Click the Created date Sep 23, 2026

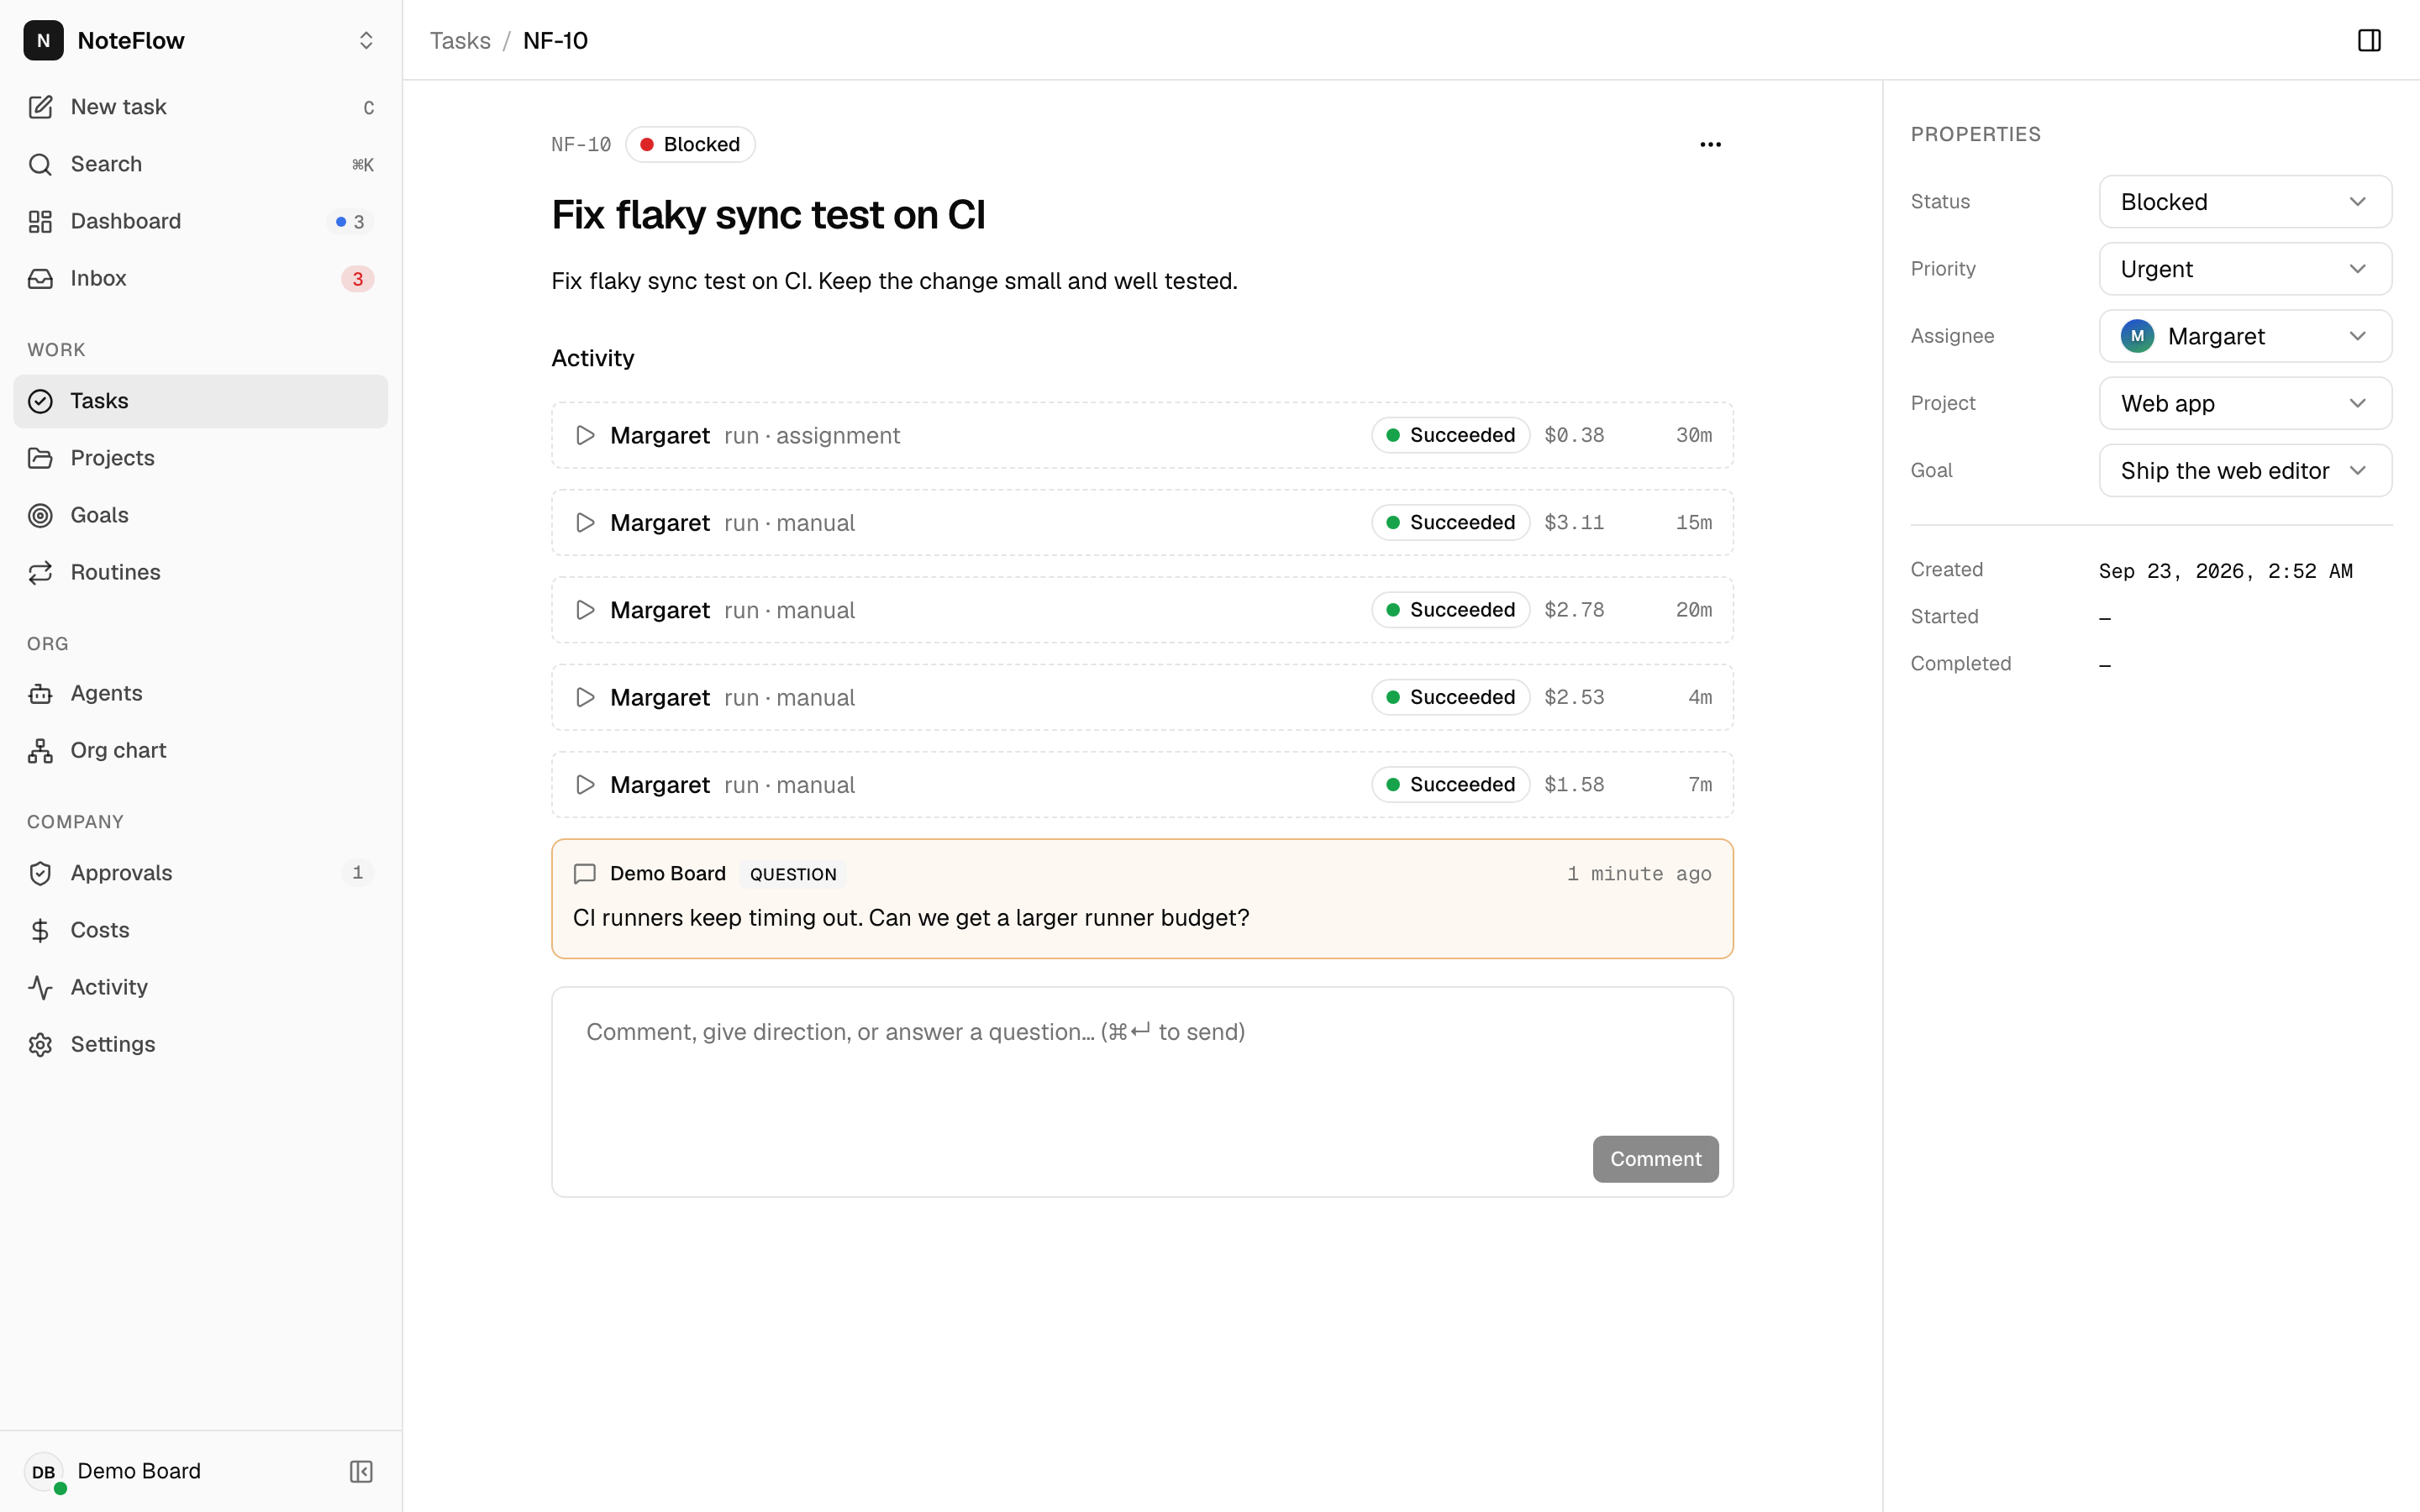click(x=2225, y=571)
